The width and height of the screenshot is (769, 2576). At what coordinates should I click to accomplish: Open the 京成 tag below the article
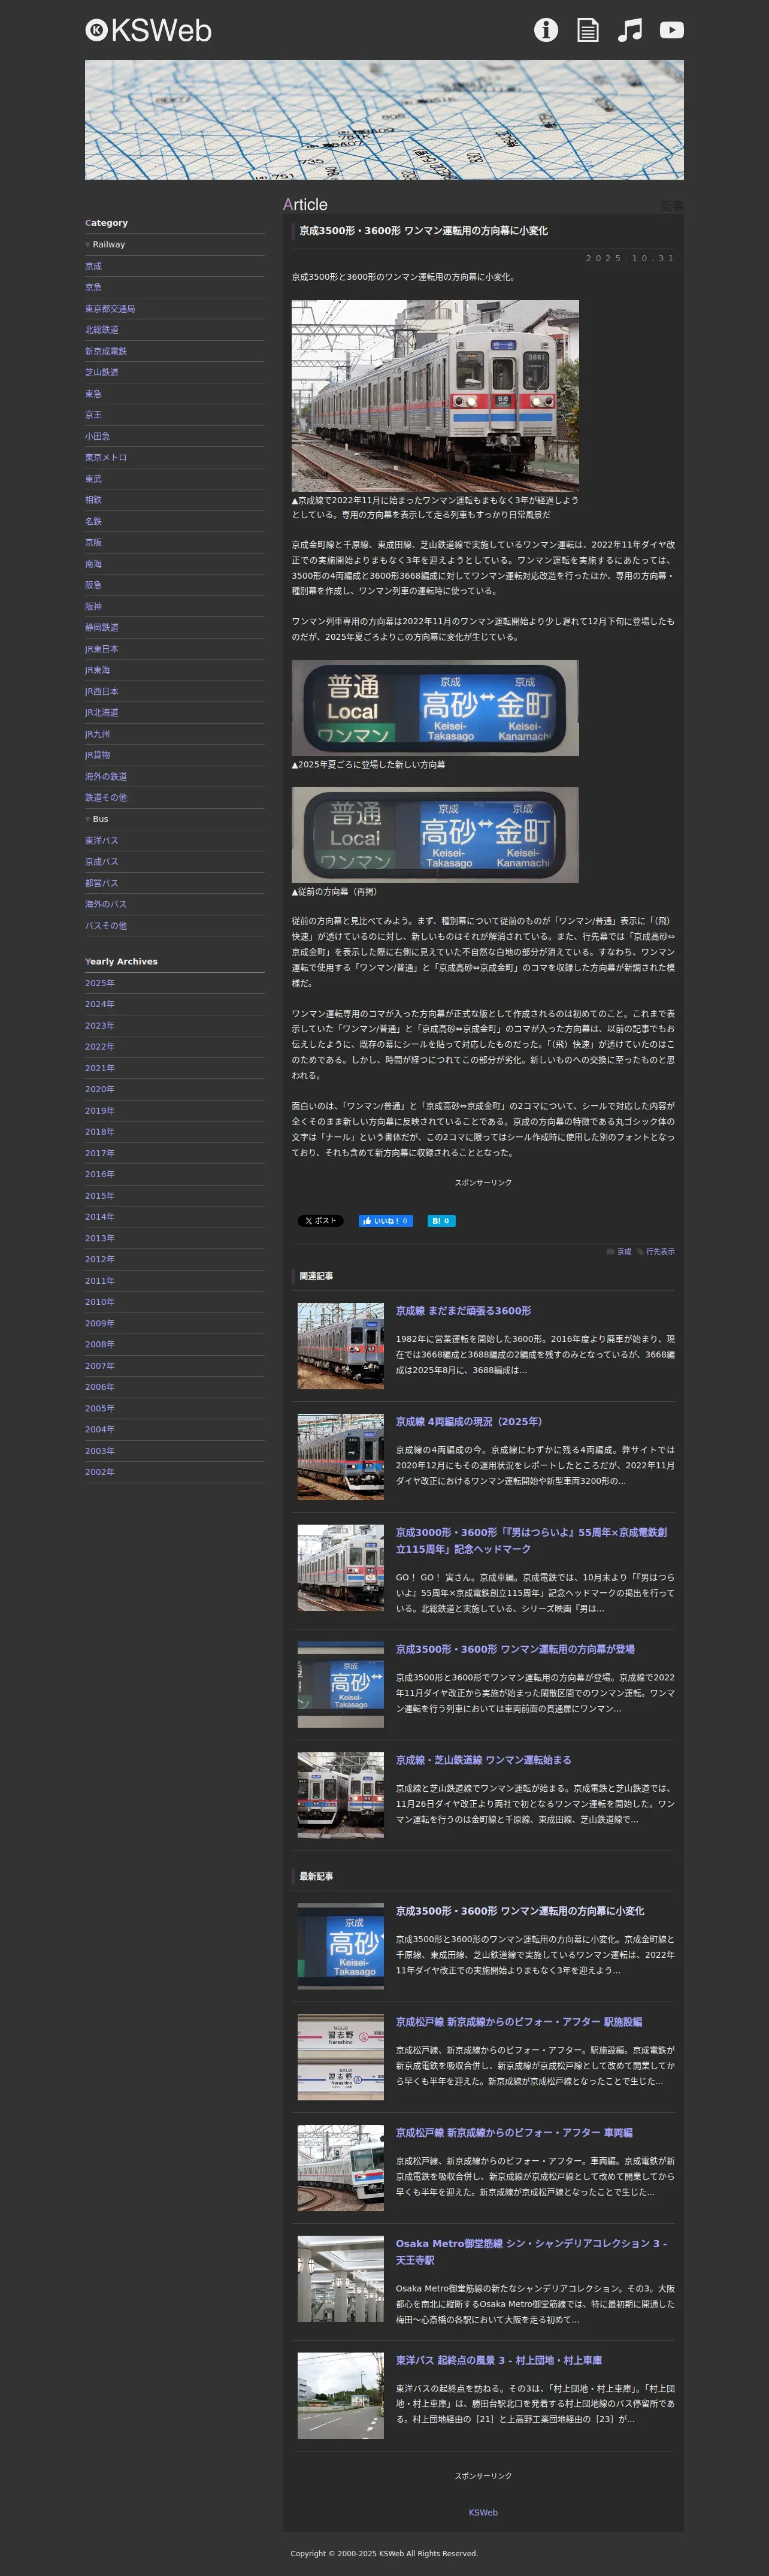pyautogui.click(x=624, y=1251)
